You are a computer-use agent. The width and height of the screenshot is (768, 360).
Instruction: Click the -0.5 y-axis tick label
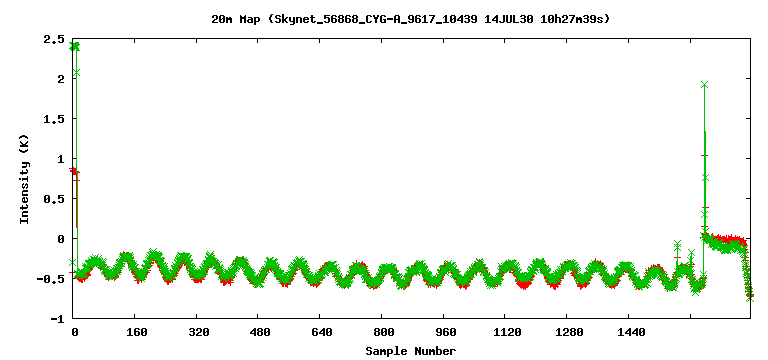click(x=52, y=279)
